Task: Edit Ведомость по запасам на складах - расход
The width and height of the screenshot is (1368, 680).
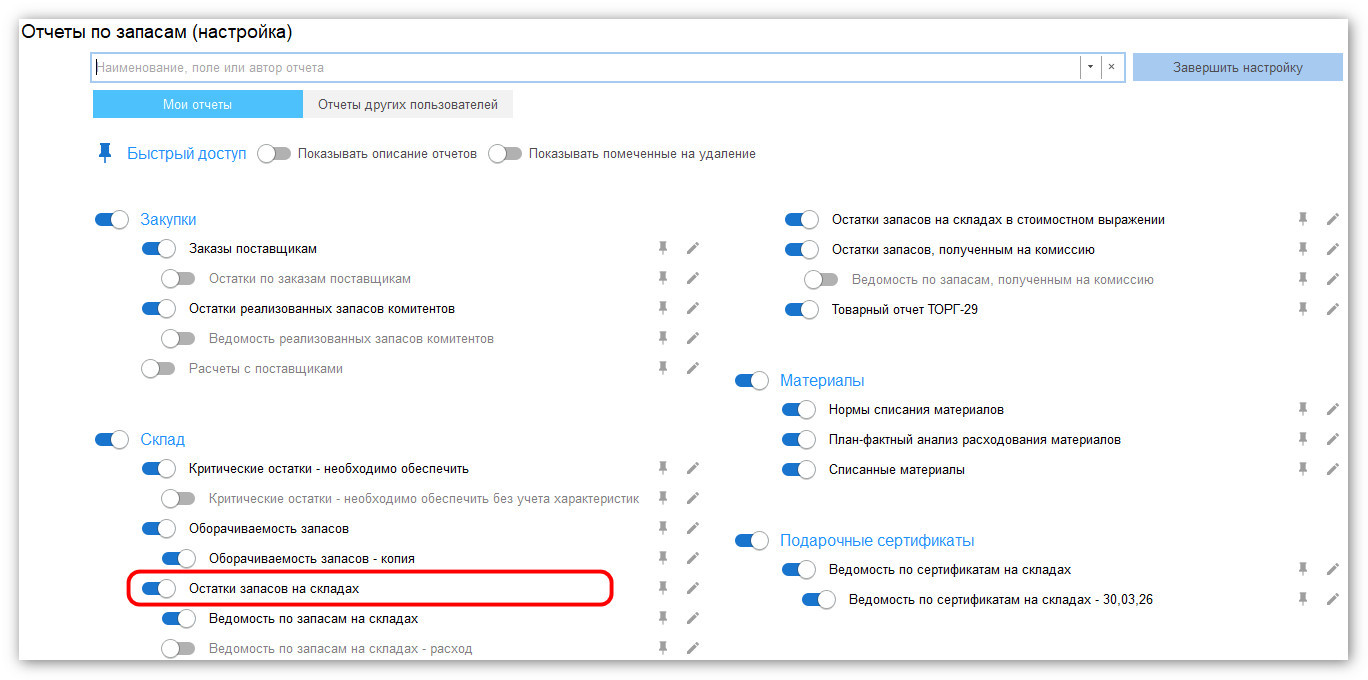Action: 692,648
